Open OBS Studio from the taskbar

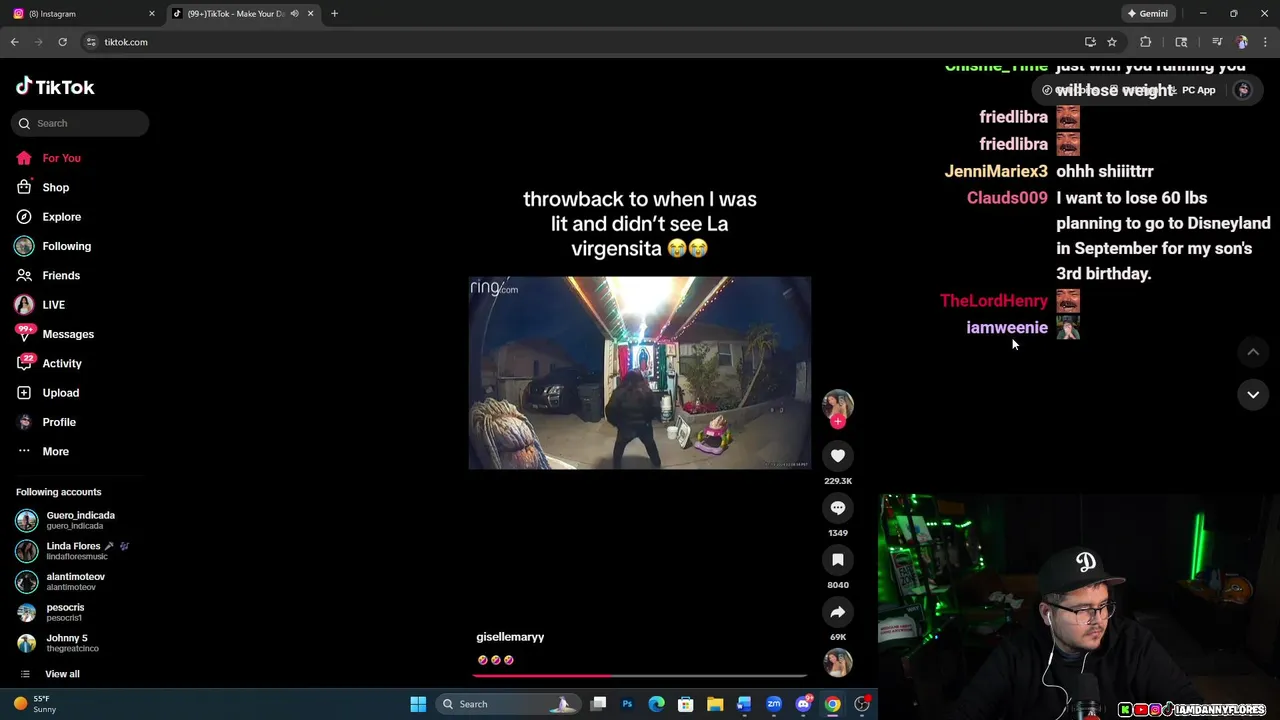tap(861, 704)
